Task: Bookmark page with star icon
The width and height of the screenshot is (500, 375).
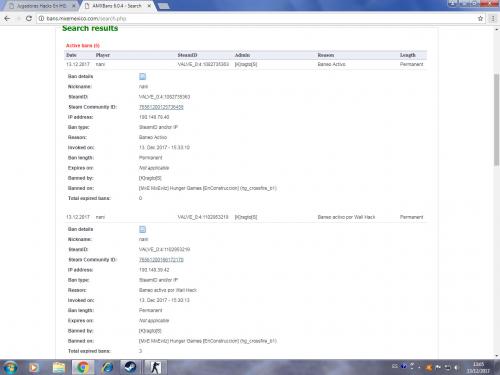Action: [480, 19]
